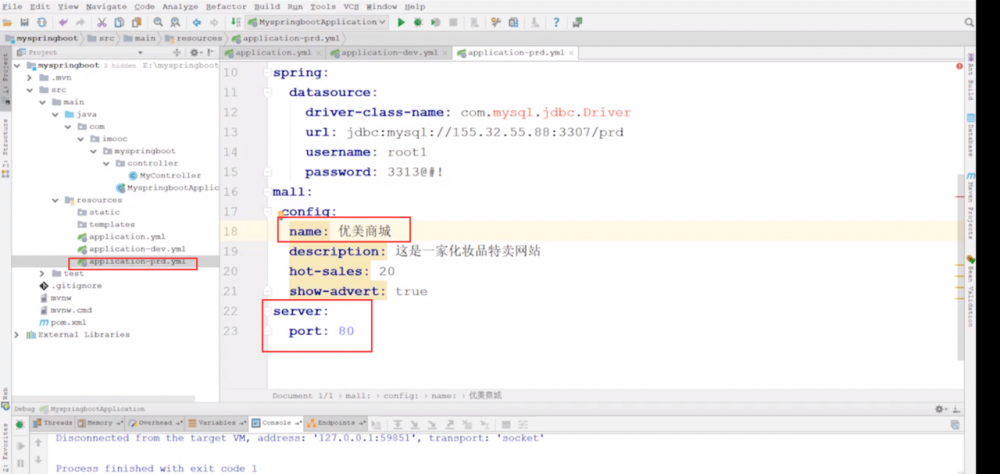
Task: Click the Rerun bug icon in Debug panel
Action: click(x=20, y=424)
